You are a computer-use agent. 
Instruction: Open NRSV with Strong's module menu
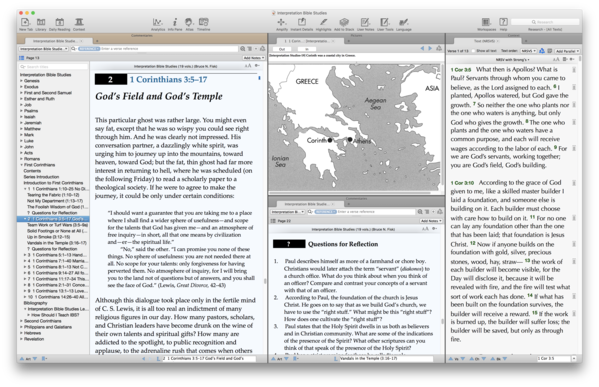pyautogui.click(x=512, y=60)
